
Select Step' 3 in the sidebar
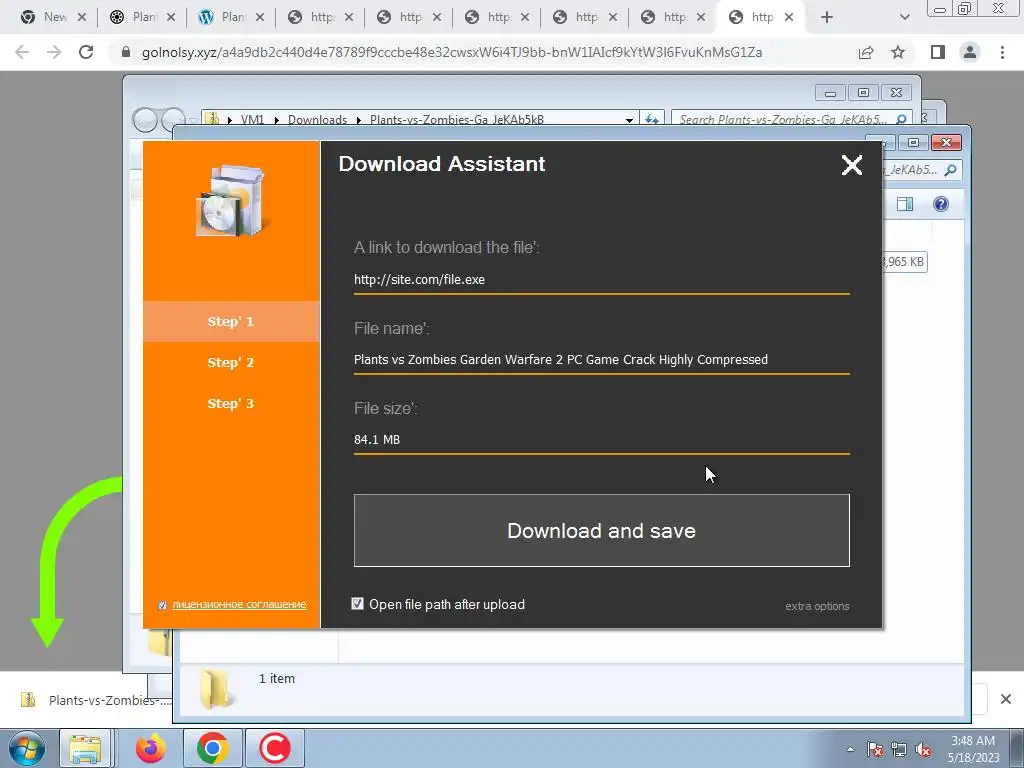(x=231, y=404)
